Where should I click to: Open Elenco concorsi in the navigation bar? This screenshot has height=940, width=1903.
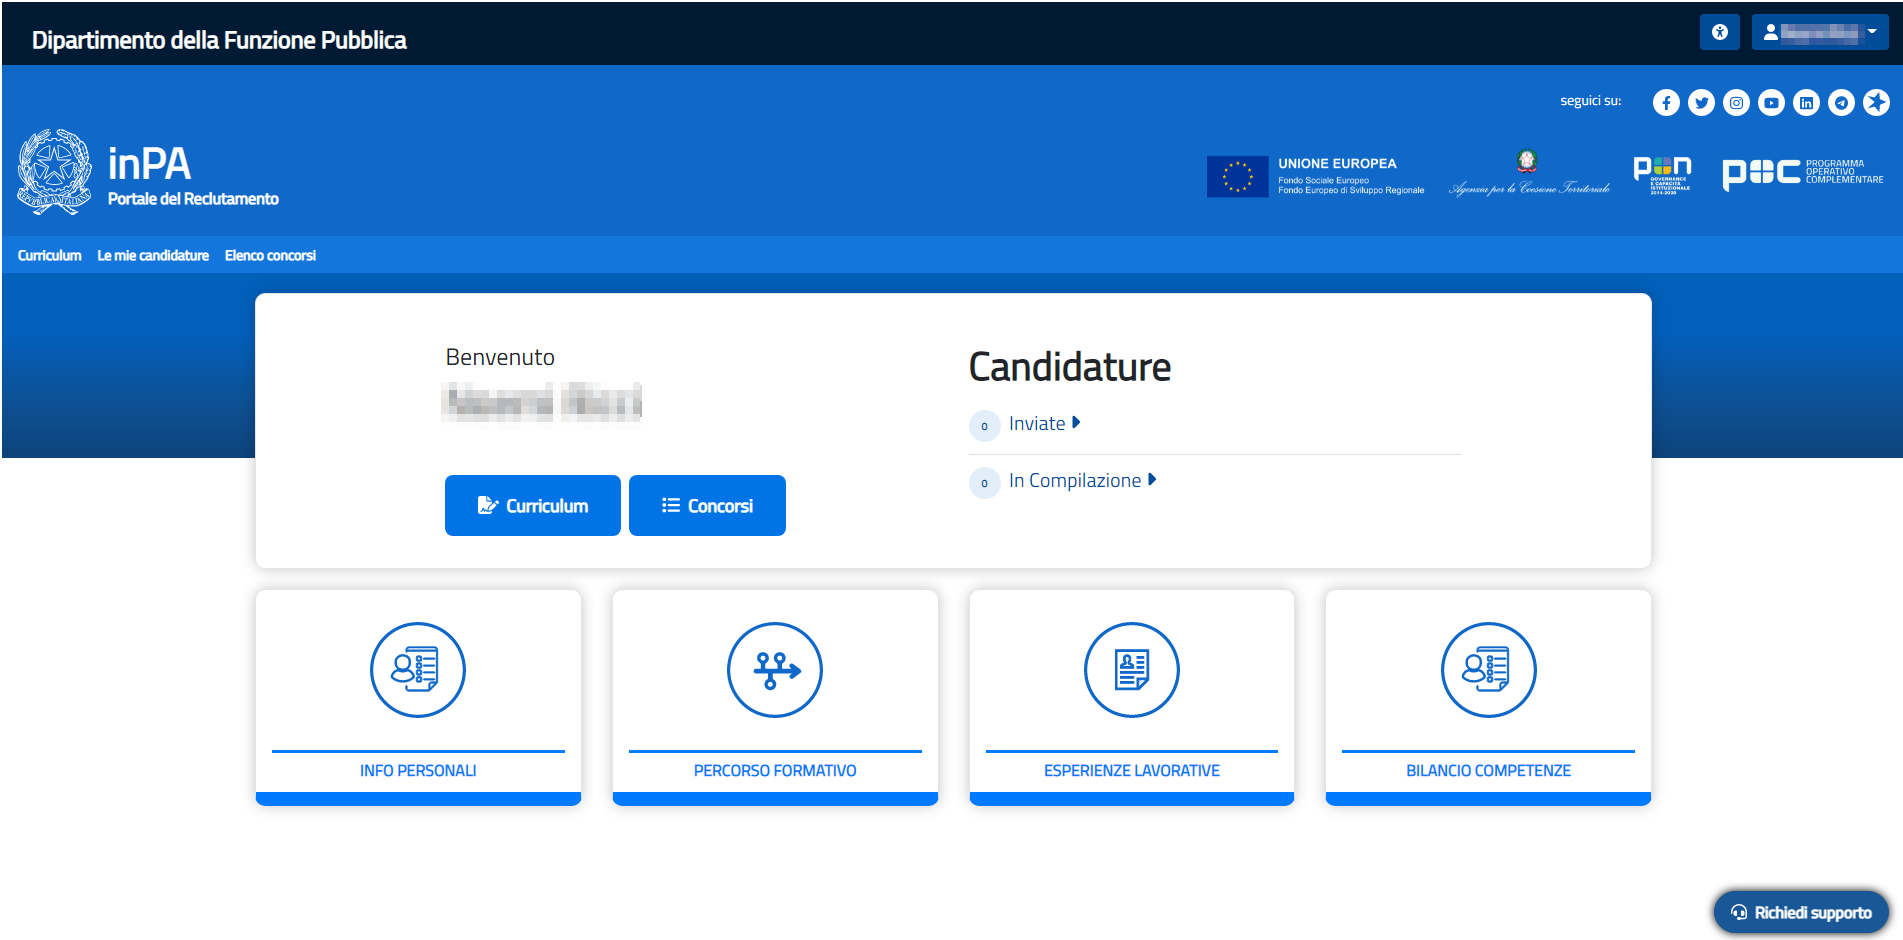(270, 256)
